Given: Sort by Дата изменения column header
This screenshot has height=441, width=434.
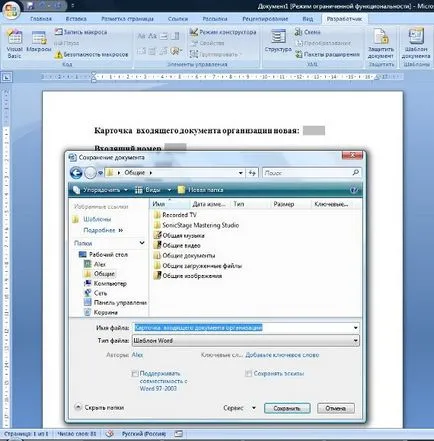Looking at the screenshot, I should pos(210,204).
